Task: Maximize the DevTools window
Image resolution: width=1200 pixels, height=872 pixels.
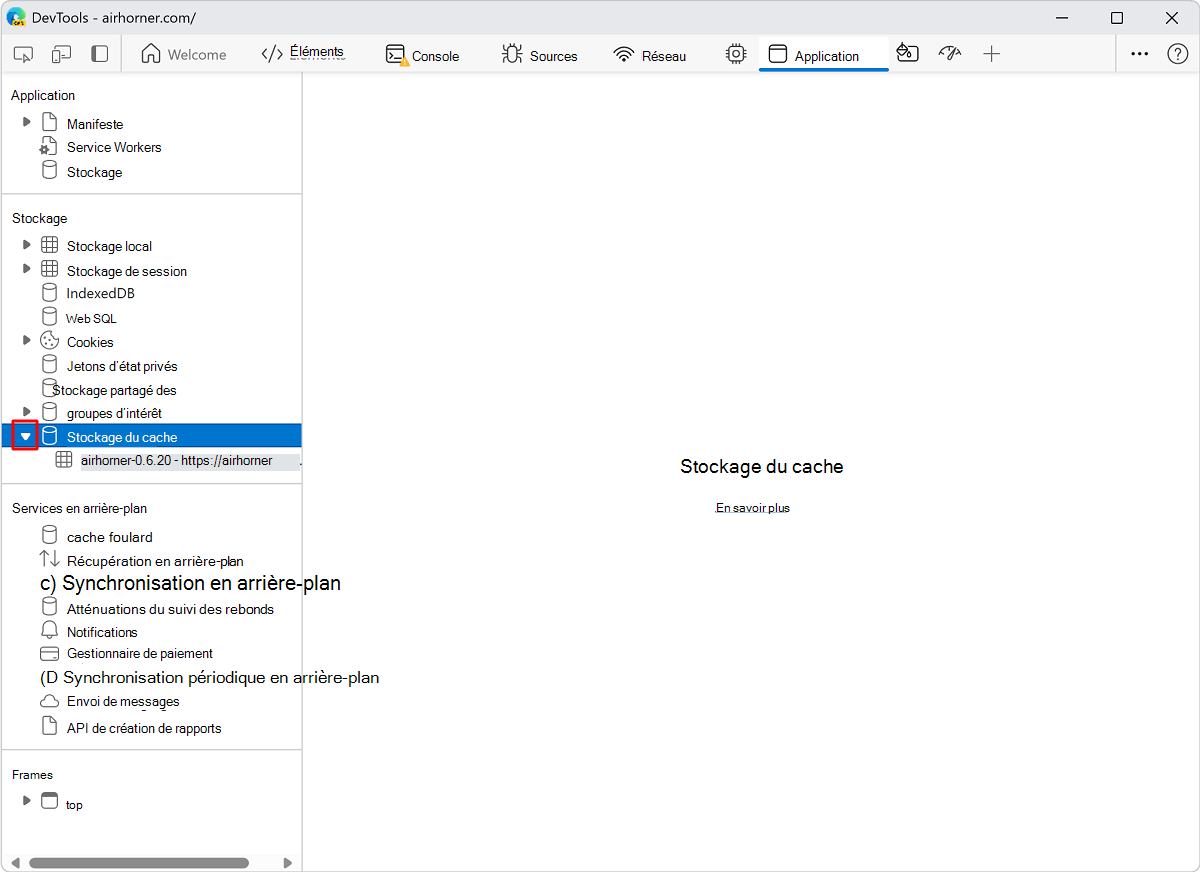Action: (1117, 18)
